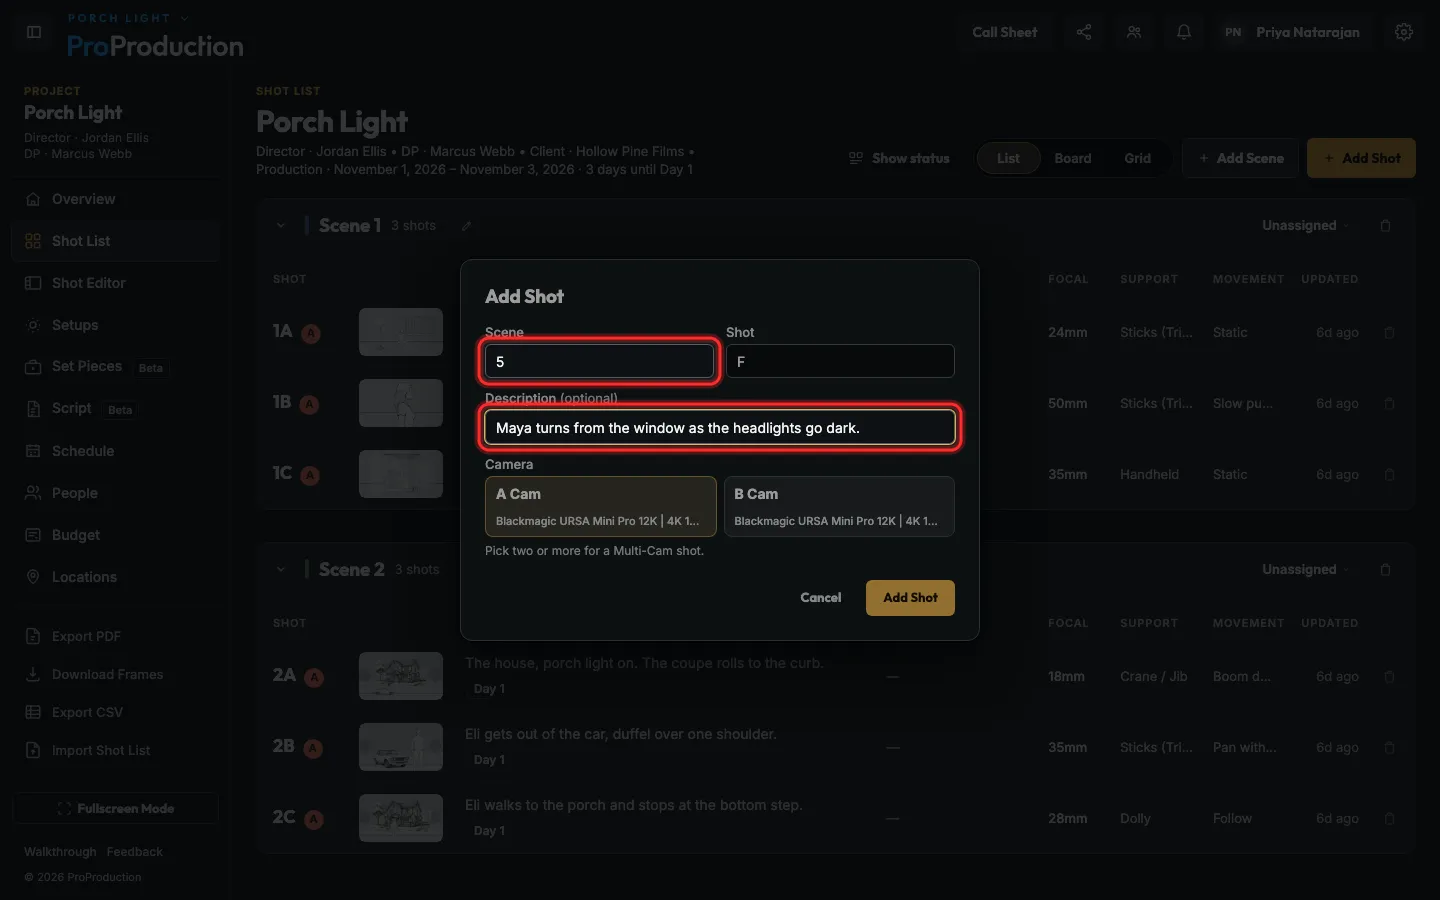Click the camera A badge beside shot 1A
This screenshot has width=1440, height=900.
click(x=311, y=334)
